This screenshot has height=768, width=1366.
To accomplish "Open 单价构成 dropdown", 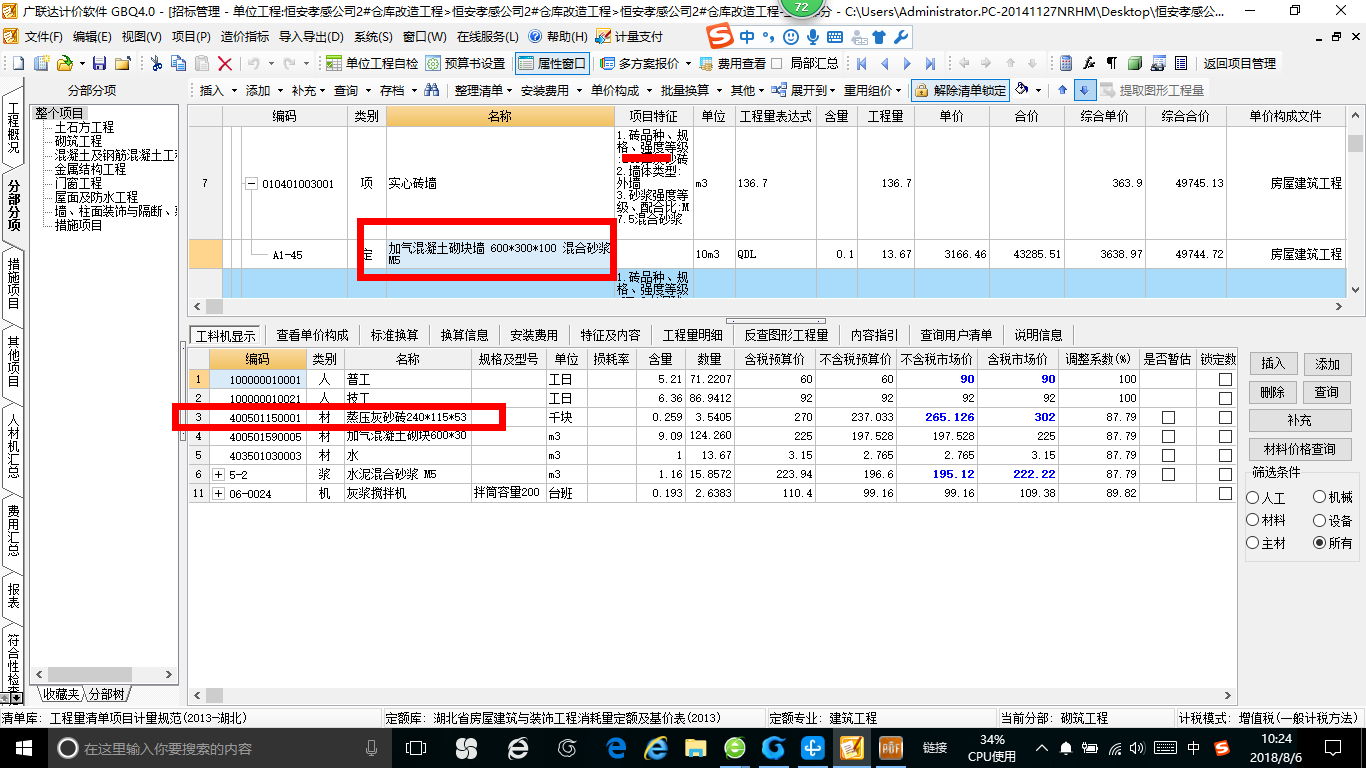I will (x=620, y=90).
